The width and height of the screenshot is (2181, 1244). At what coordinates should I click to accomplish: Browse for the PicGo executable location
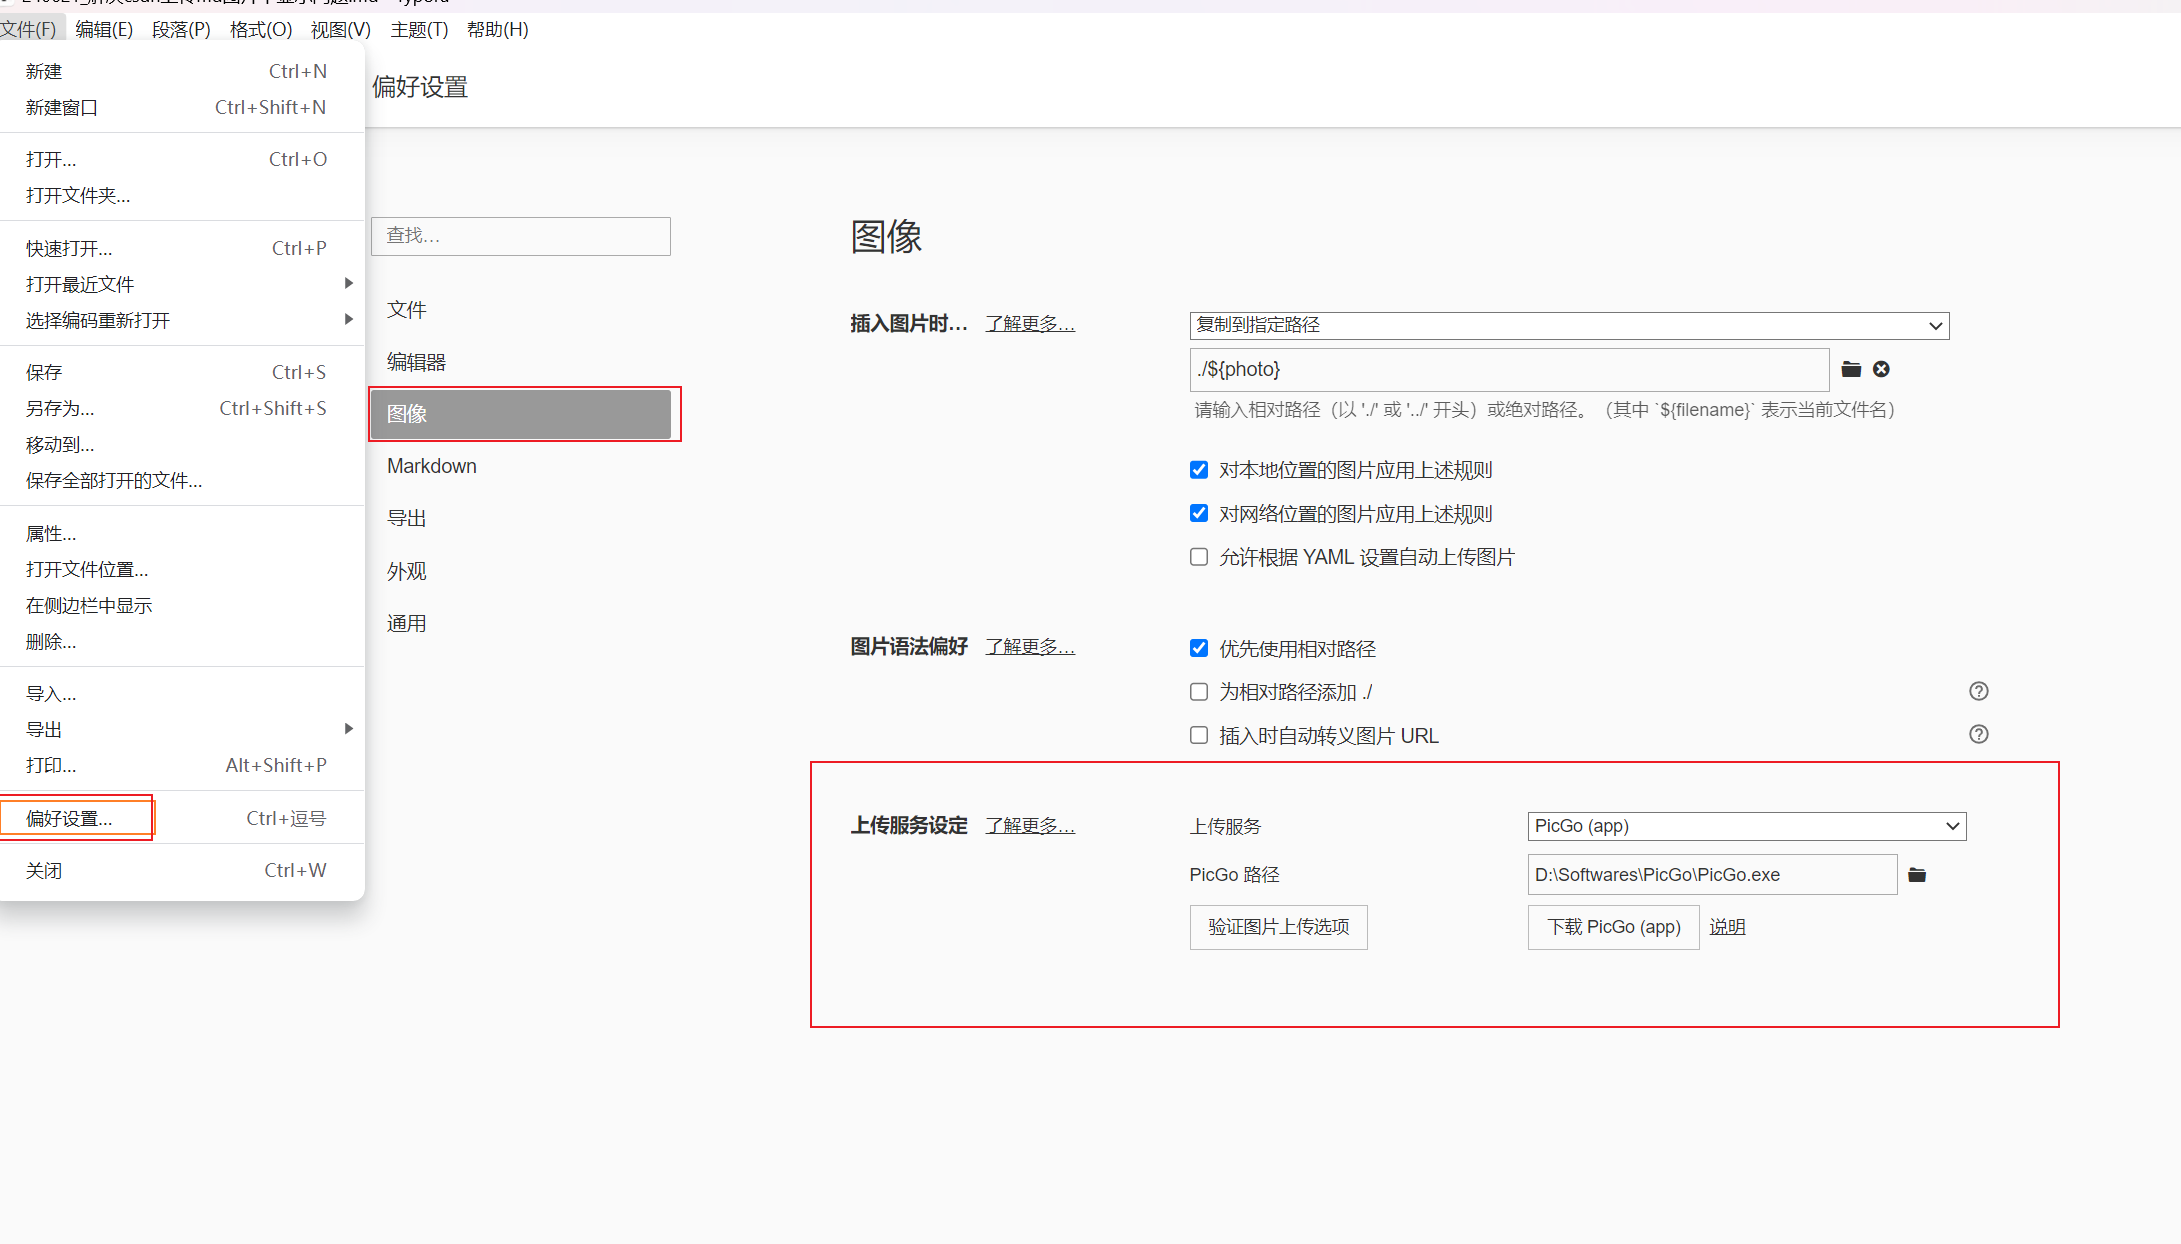pyautogui.click(x=1918, y=874)
